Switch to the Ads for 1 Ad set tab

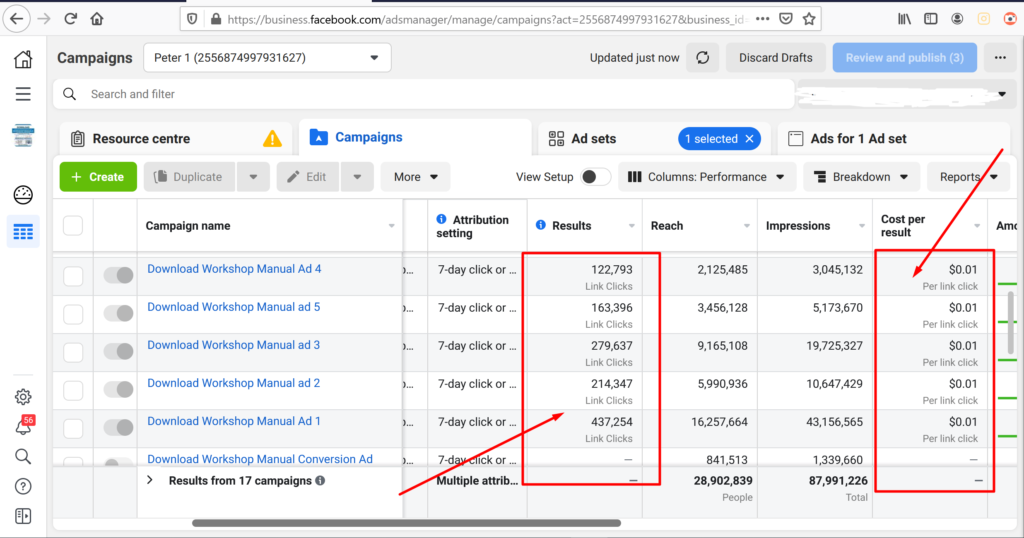click(858, 139)
